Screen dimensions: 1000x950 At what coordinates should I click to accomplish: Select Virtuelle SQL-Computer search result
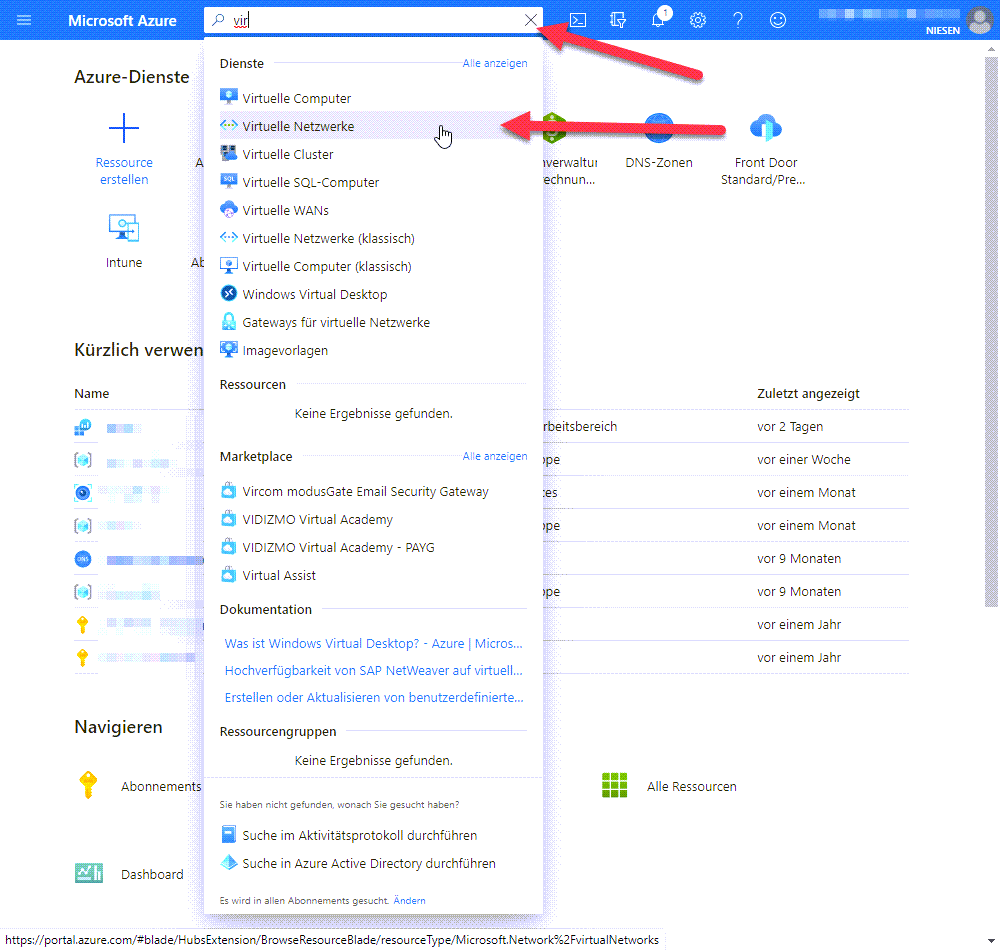click(373, 182)
